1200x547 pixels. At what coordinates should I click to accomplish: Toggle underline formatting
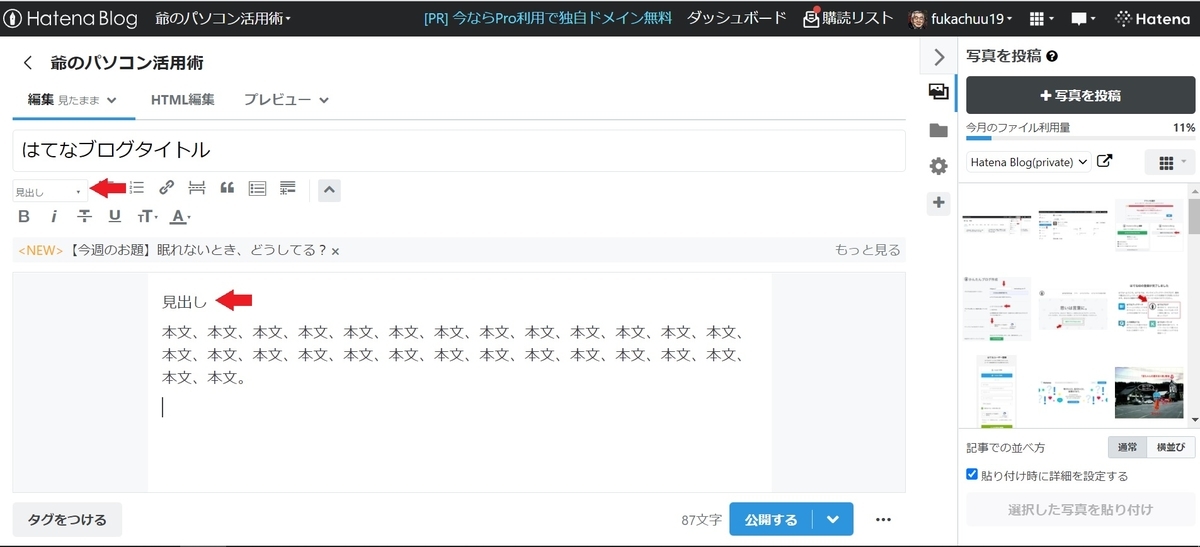[x=114, y=216]
